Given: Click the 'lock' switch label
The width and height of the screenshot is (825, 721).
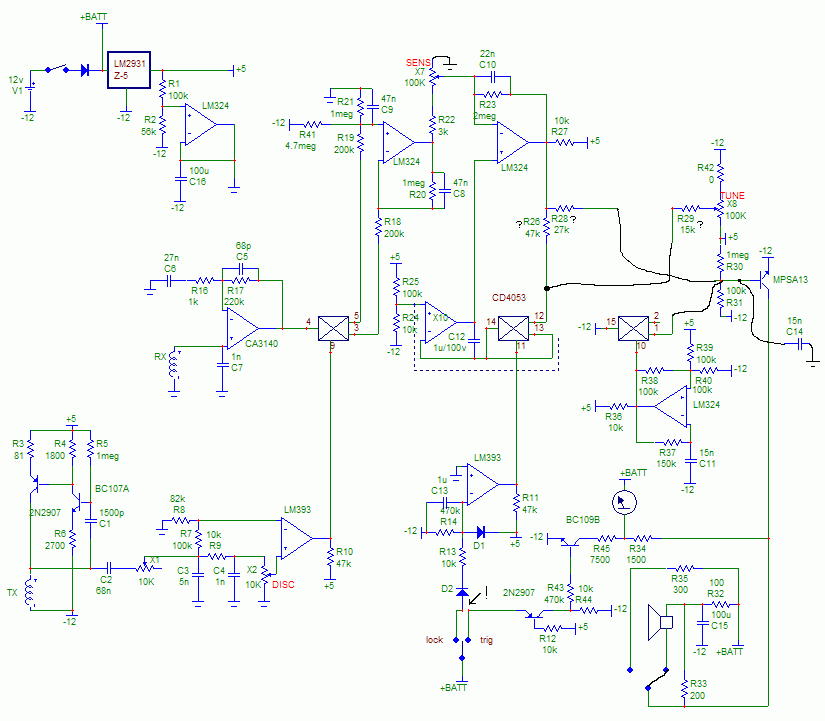Looking at the screenshot, I should [434, 639].
